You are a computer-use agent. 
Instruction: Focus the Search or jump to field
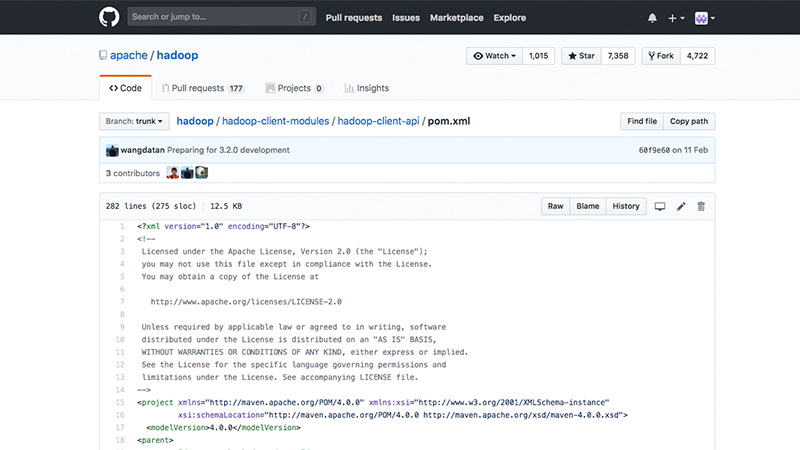pyautogui.click(x=221, y=17)
